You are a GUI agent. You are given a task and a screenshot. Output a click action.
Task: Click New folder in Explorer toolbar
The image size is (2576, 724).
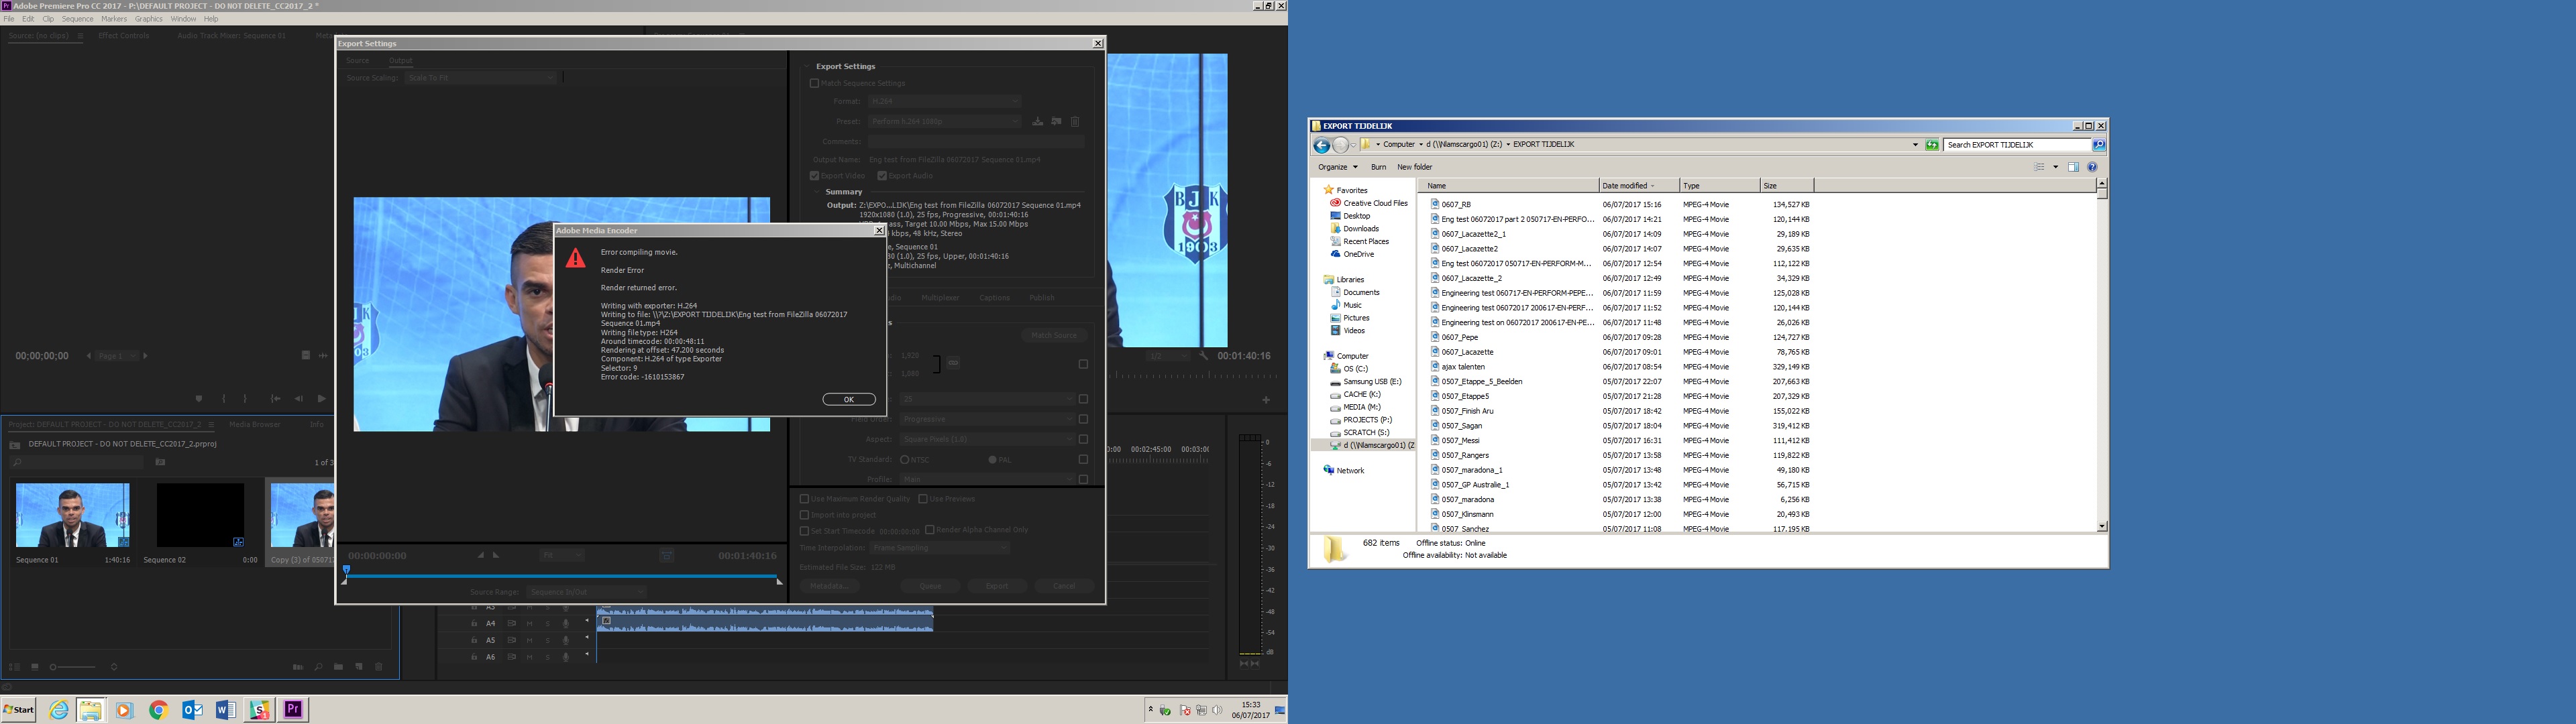pos(1414,167)
